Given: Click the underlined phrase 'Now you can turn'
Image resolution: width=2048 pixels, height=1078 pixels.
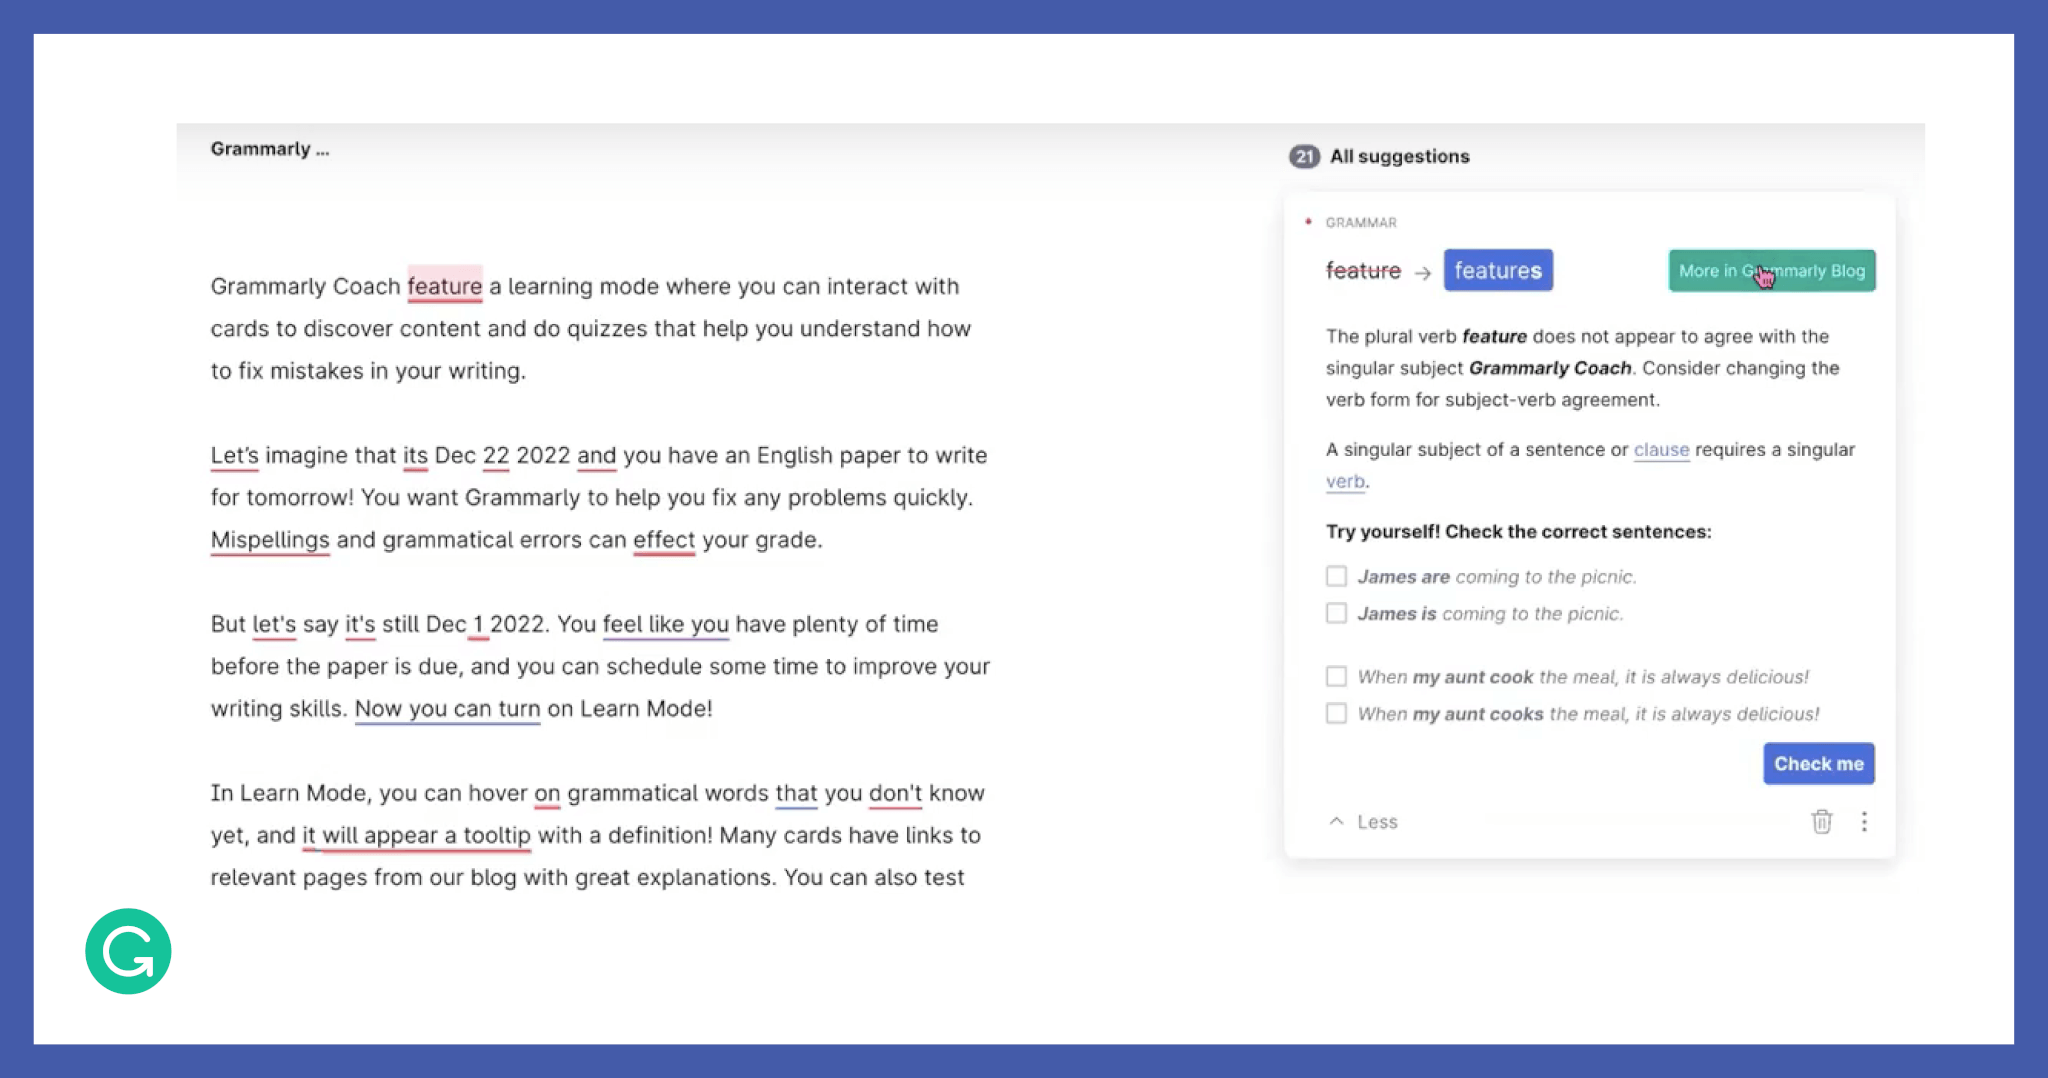Looking at the screenshot, I should pos(447,709).
